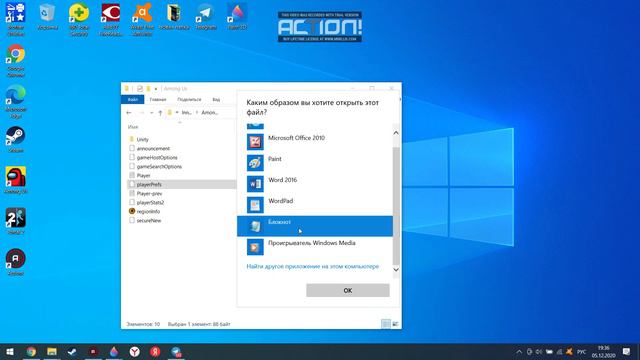The height and width of the screenshot is (360, 640).
Task: Open Yandex Browser from the taskbar
Action: point(134,351)
